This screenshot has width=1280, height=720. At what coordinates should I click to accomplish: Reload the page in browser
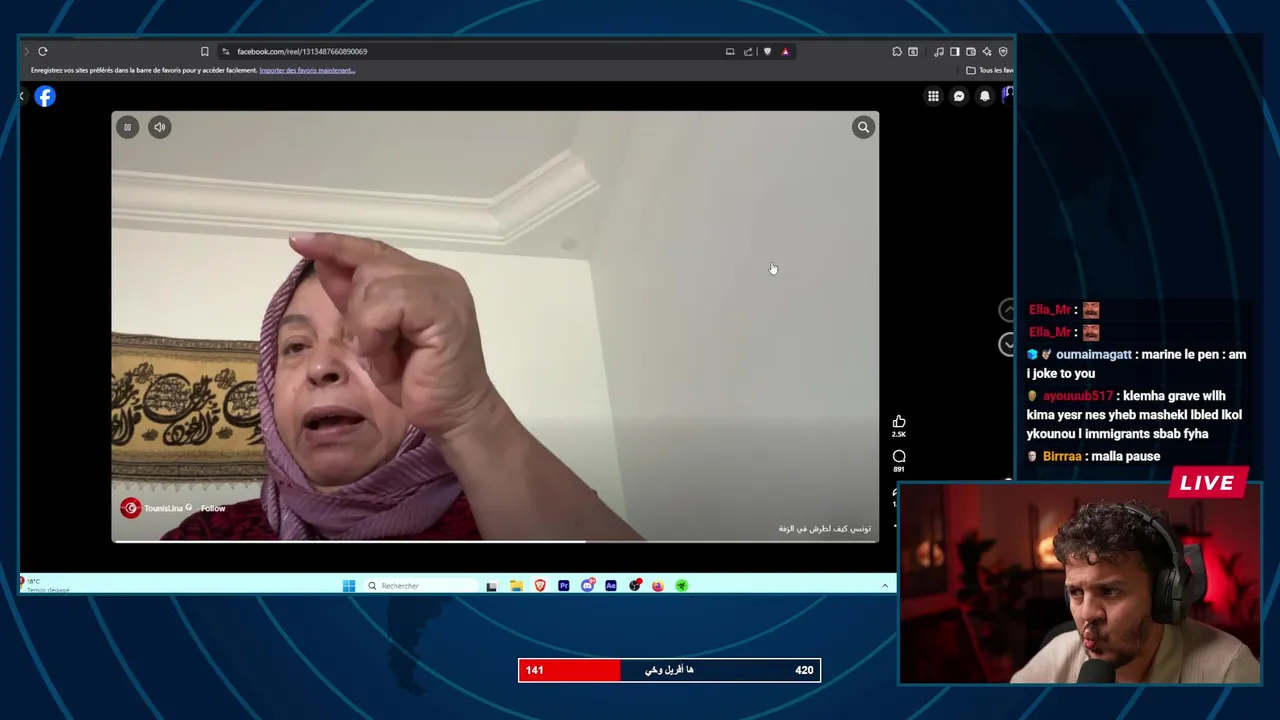[43, 51]
